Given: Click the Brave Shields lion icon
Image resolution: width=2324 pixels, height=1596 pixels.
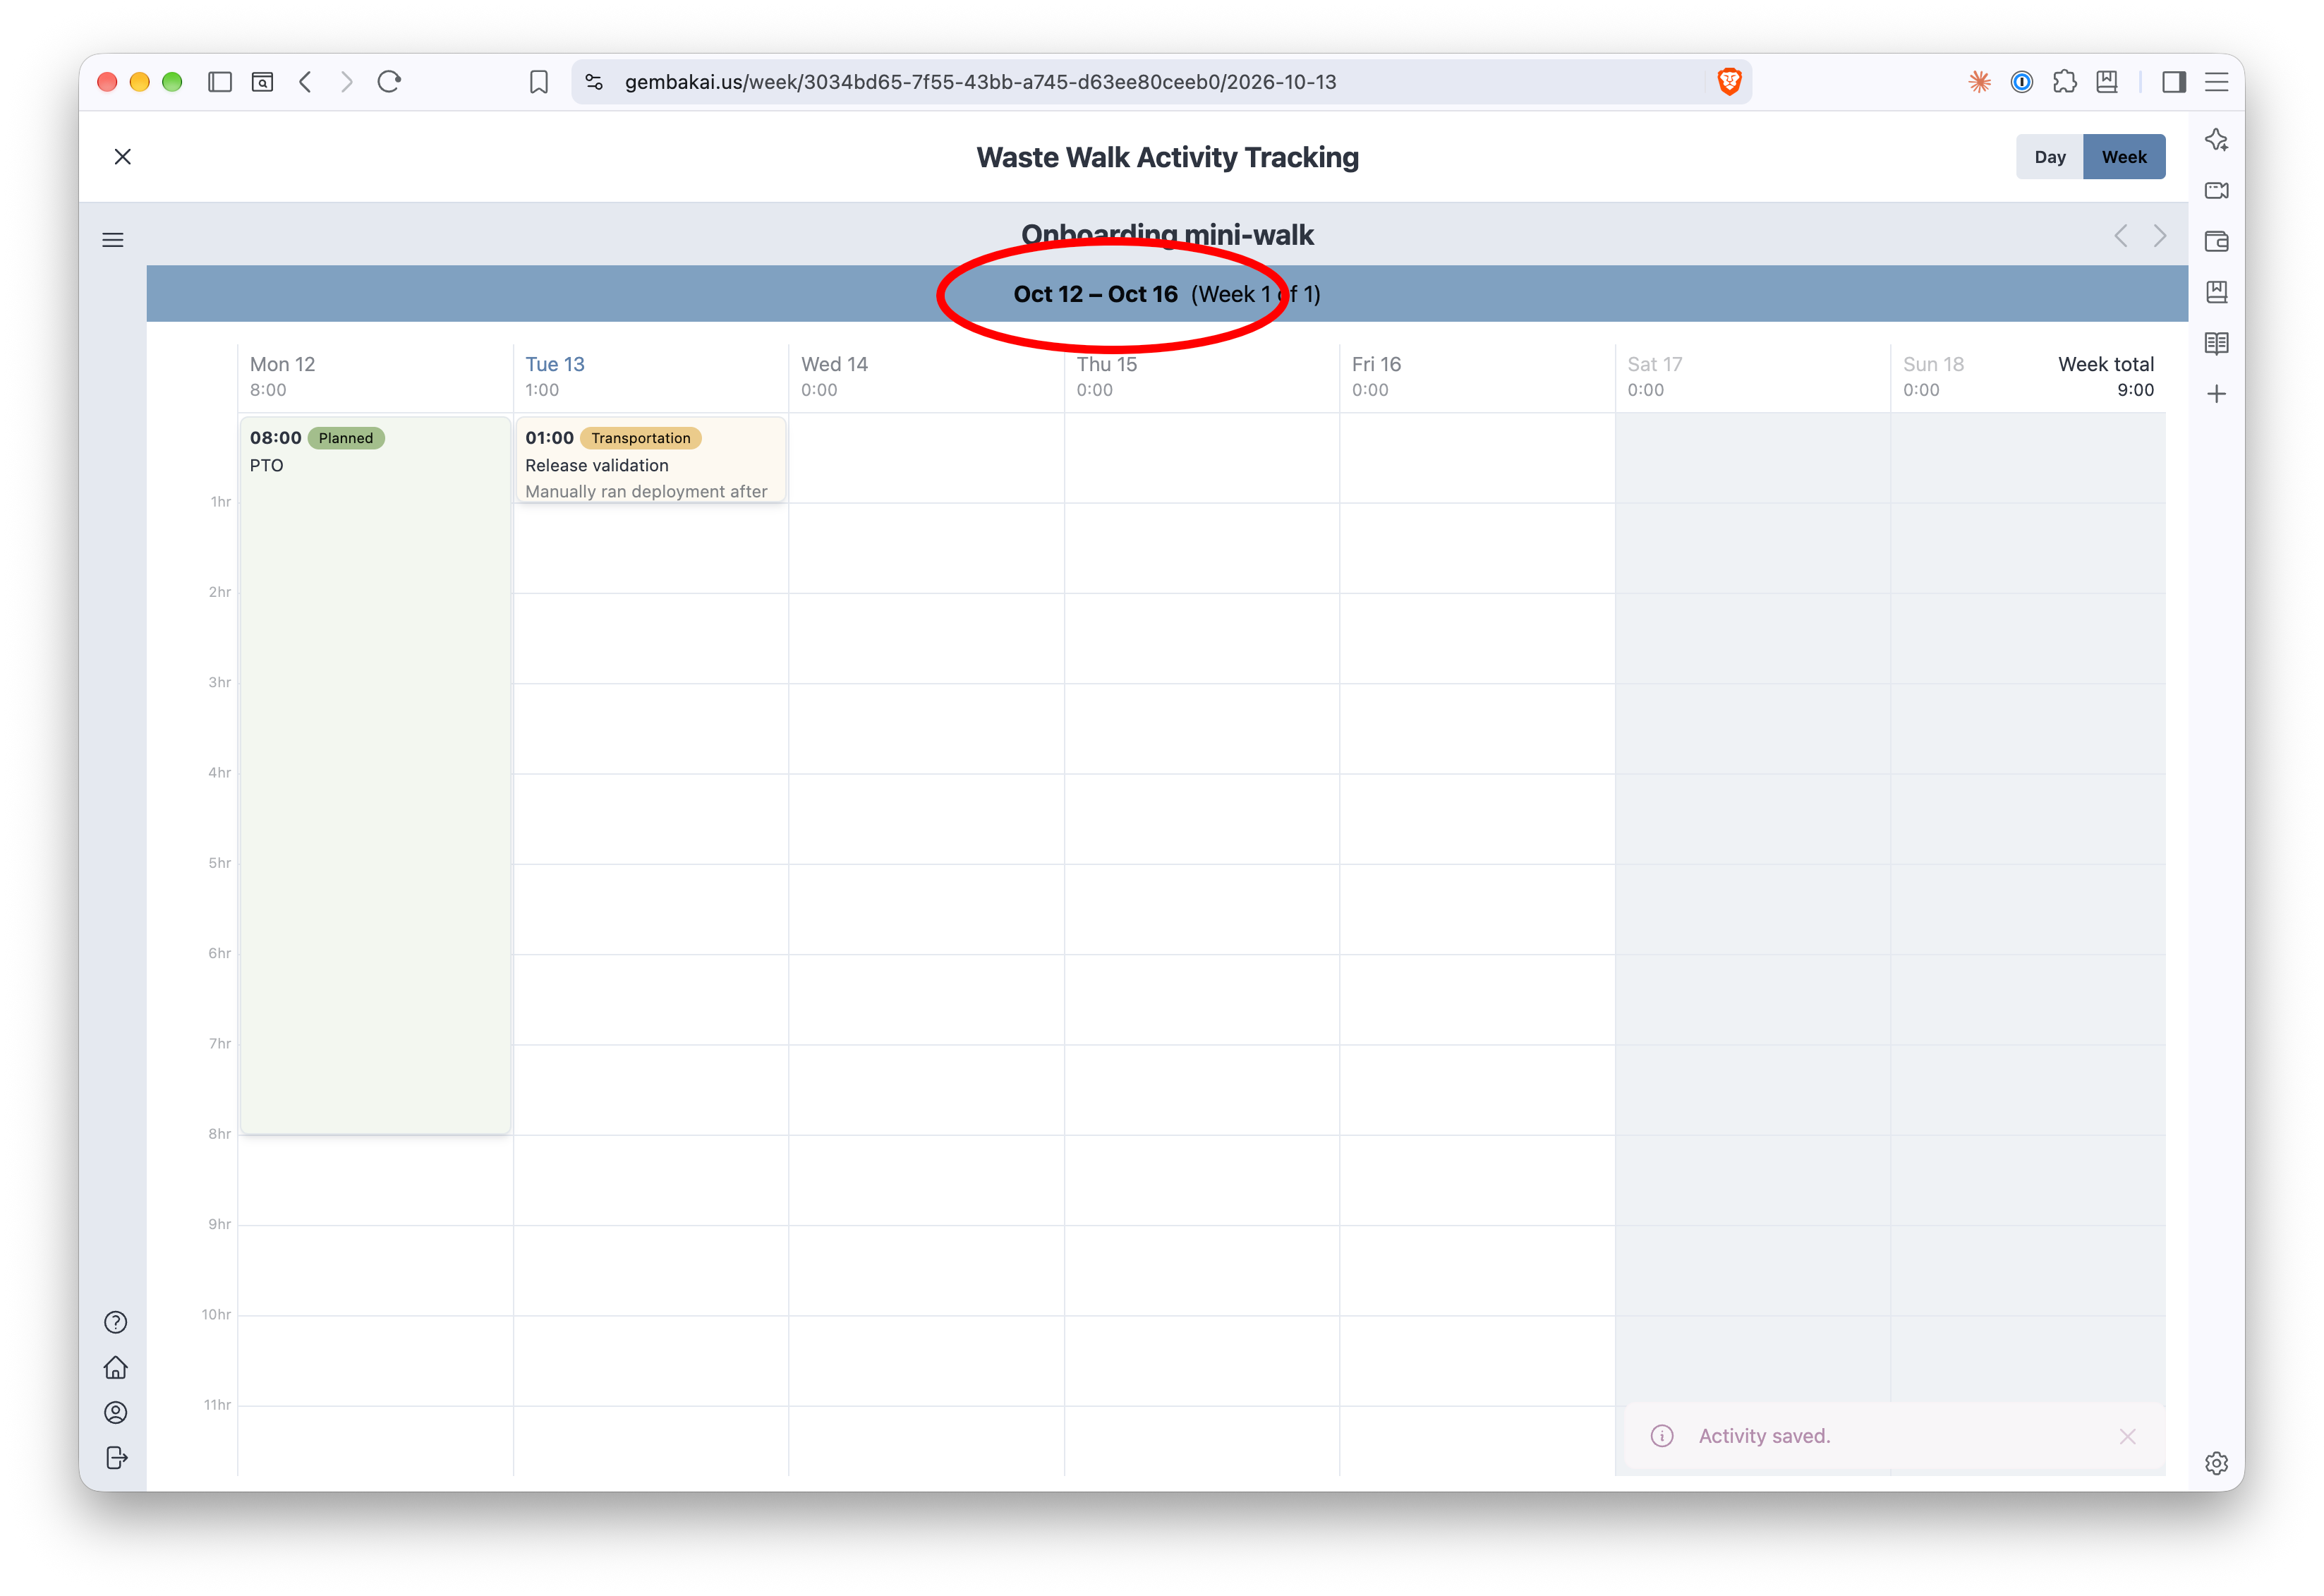Looking at the screenshot, I should [1729, 82].
